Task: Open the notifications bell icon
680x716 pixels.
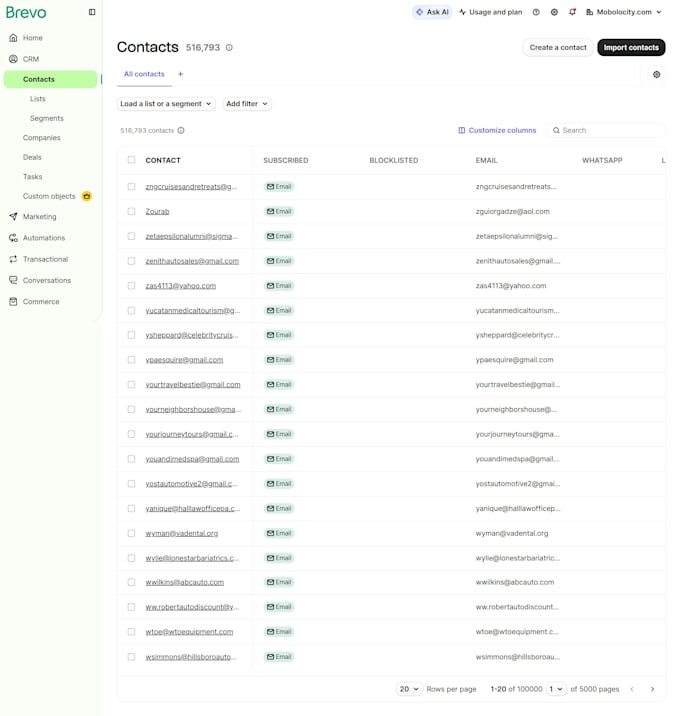Action: [x=572, y=12]
